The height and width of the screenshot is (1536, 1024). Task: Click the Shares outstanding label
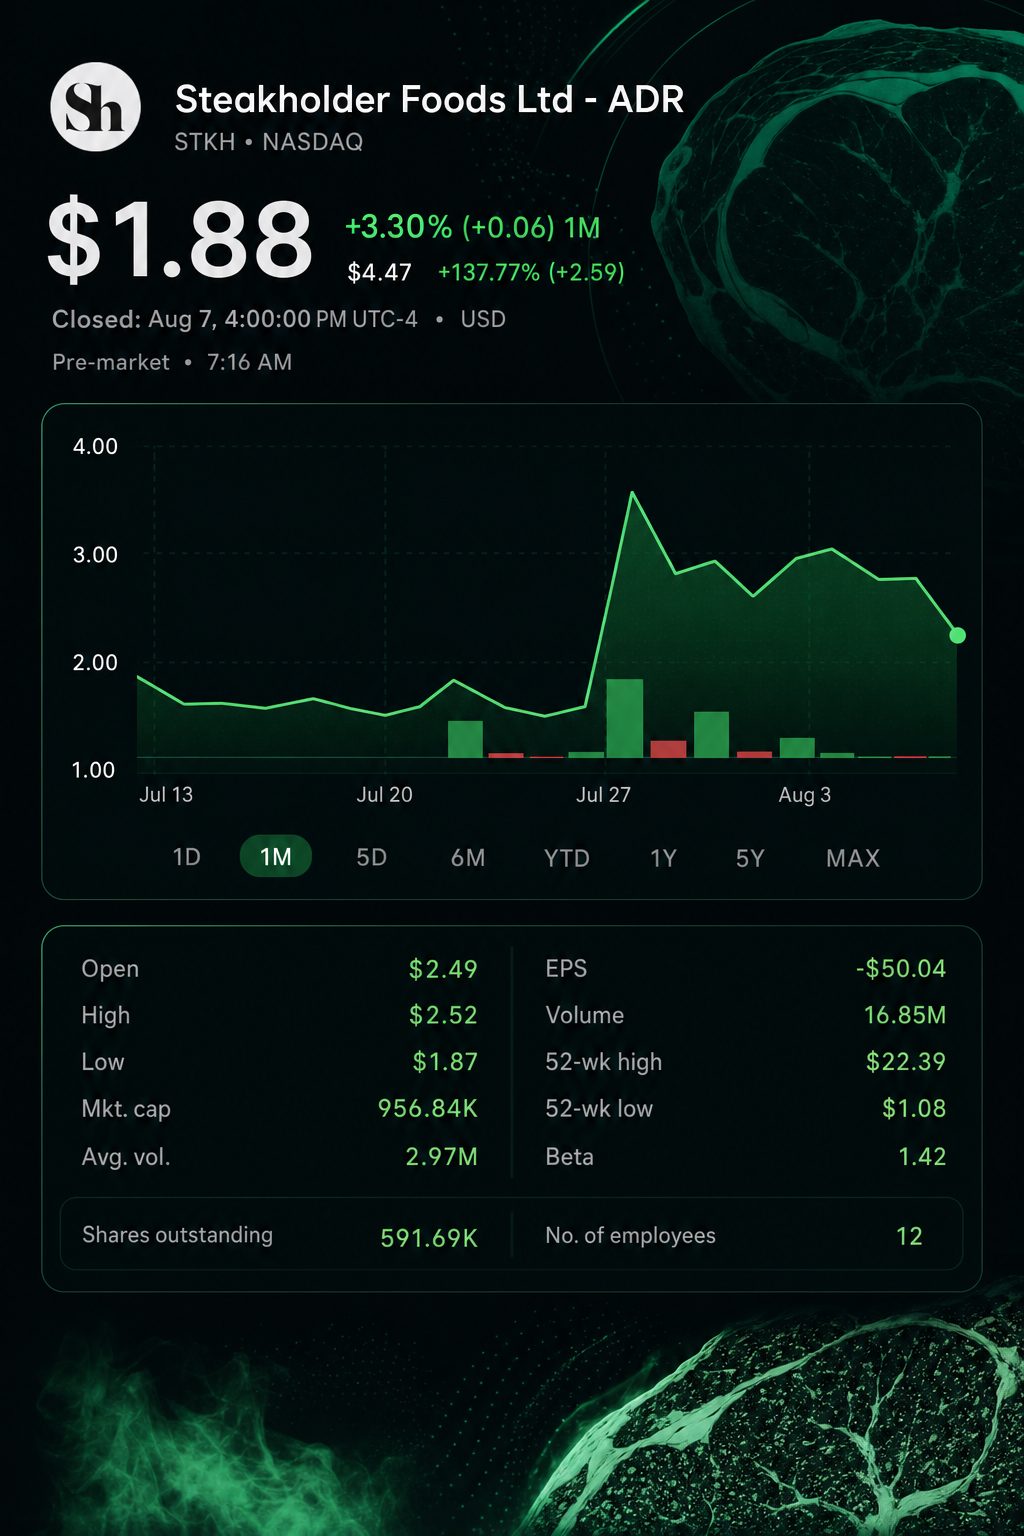coord(177,1235)
